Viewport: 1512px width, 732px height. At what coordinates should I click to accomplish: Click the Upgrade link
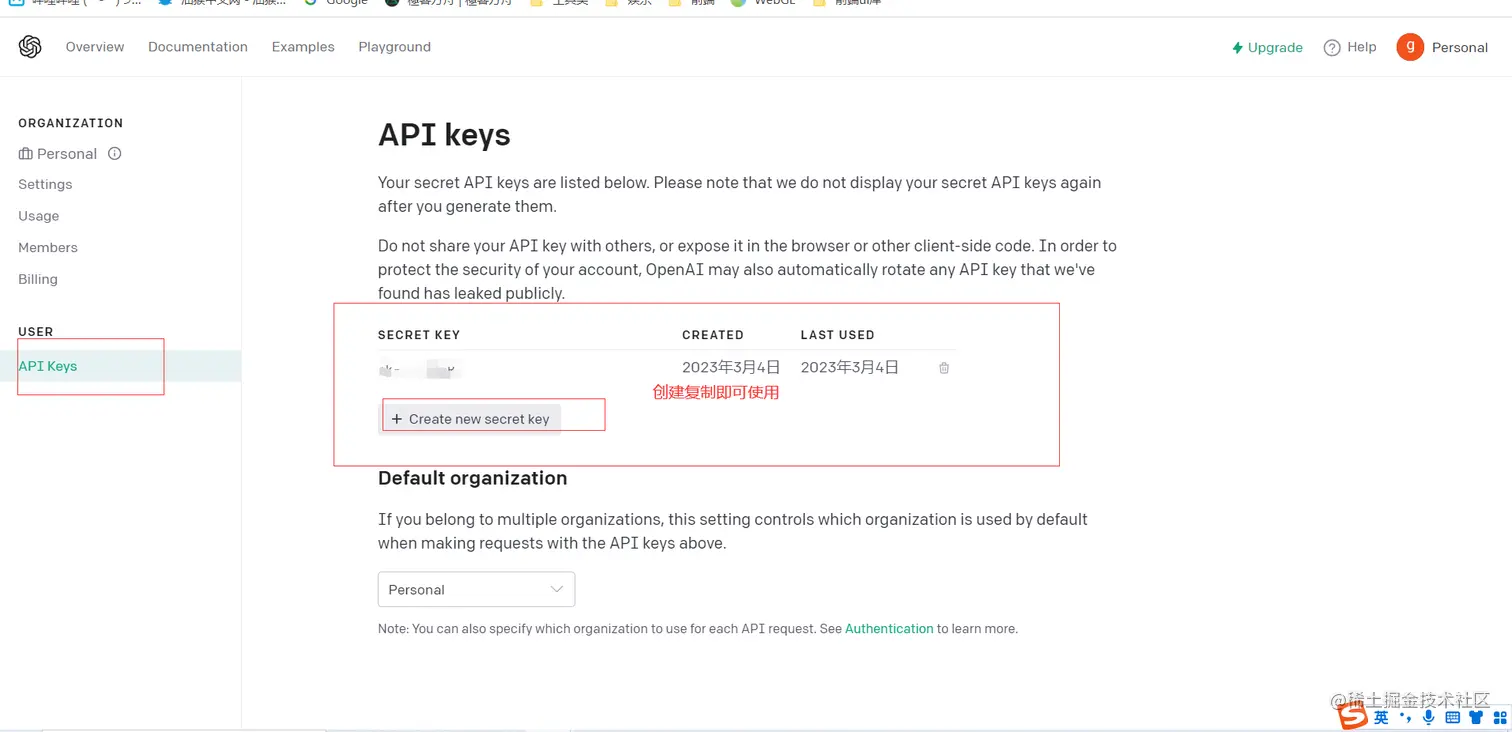coord(1267,47)
